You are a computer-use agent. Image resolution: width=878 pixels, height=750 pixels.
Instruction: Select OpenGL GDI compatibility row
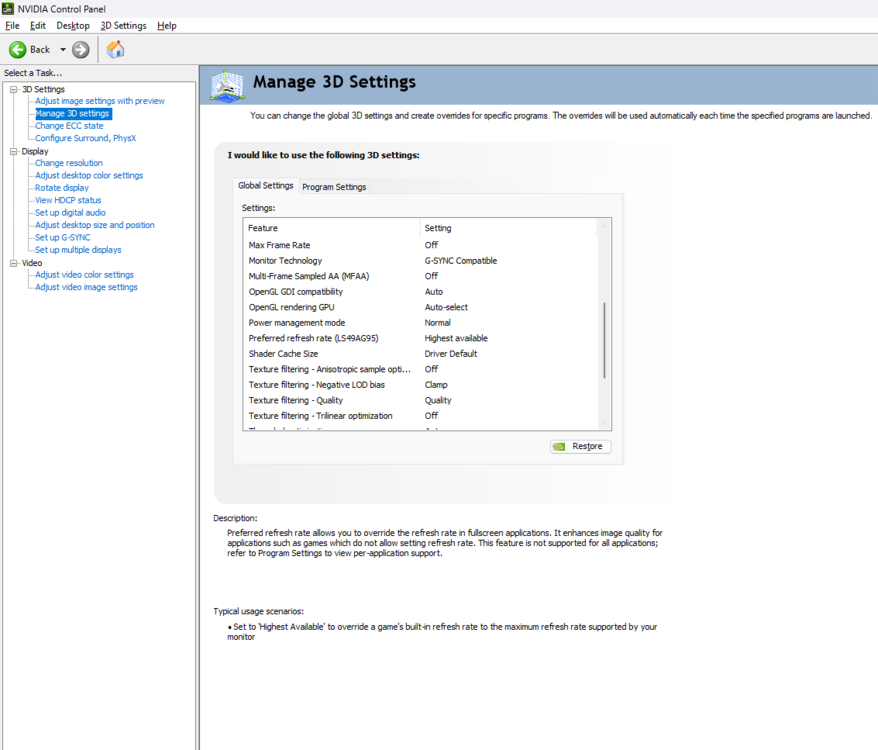(x=423, y=292)
